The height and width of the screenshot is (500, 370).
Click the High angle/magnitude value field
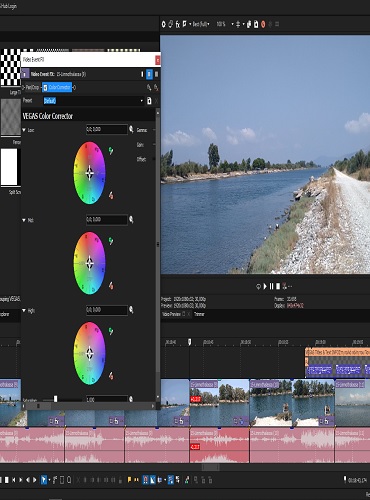107,310
